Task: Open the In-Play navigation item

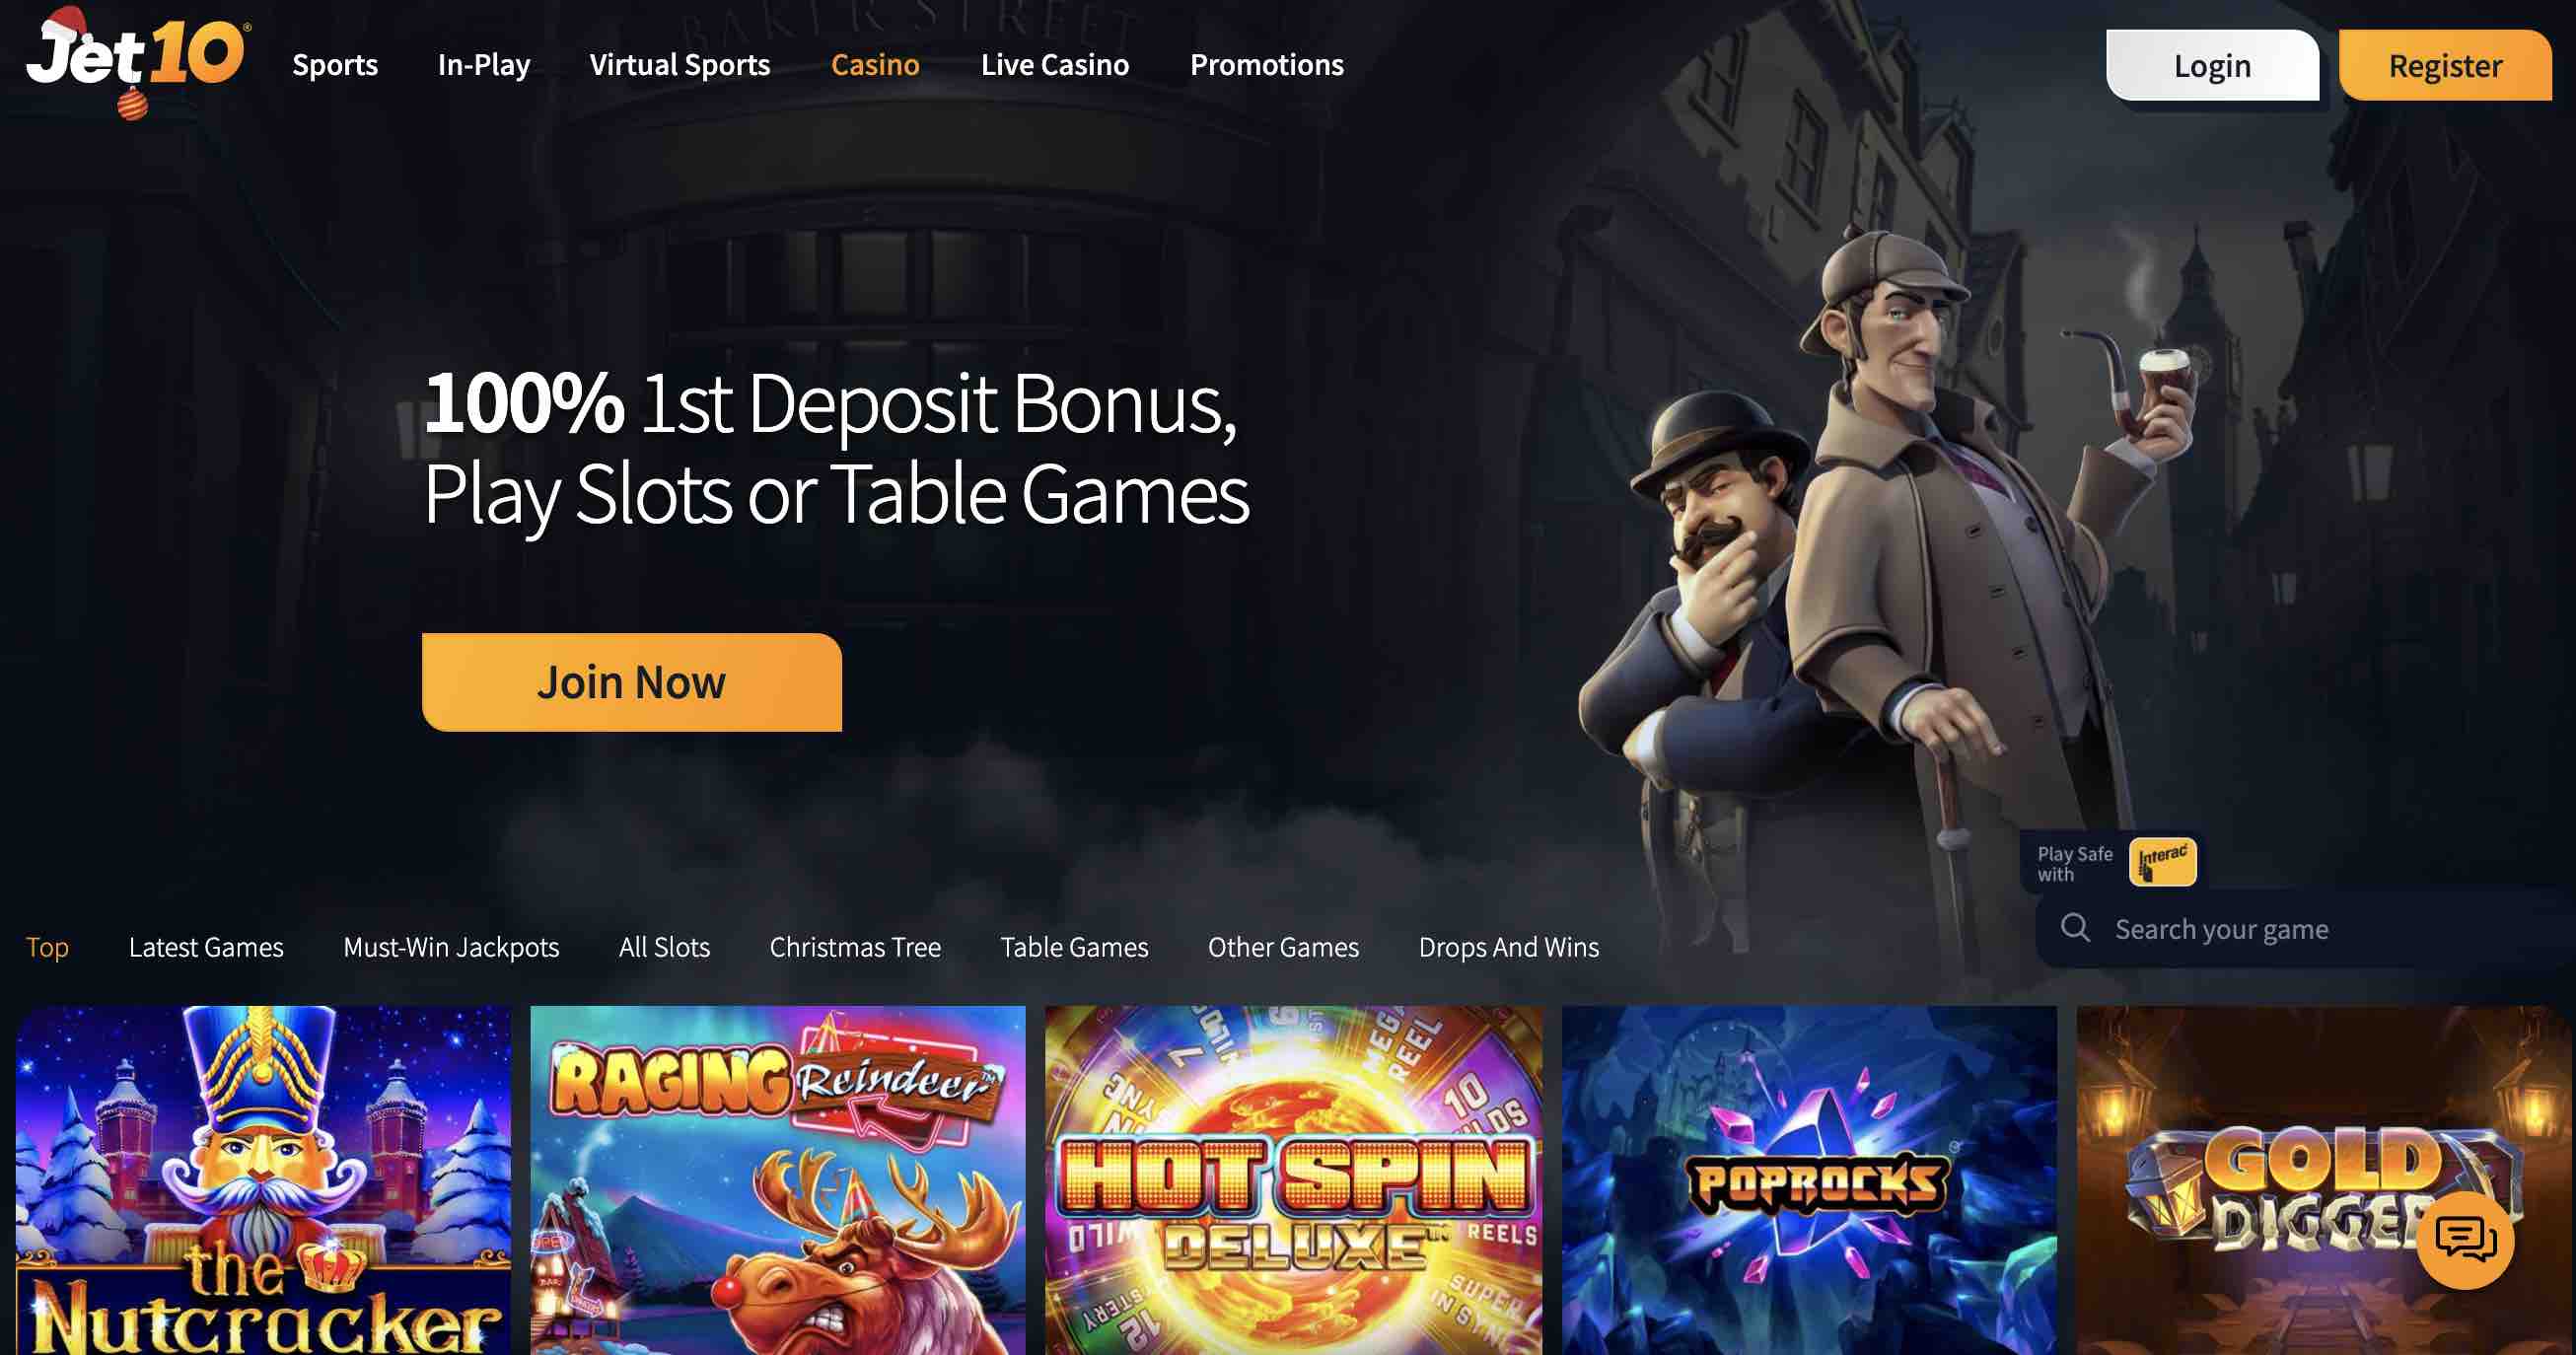Action: coord(484,65)
